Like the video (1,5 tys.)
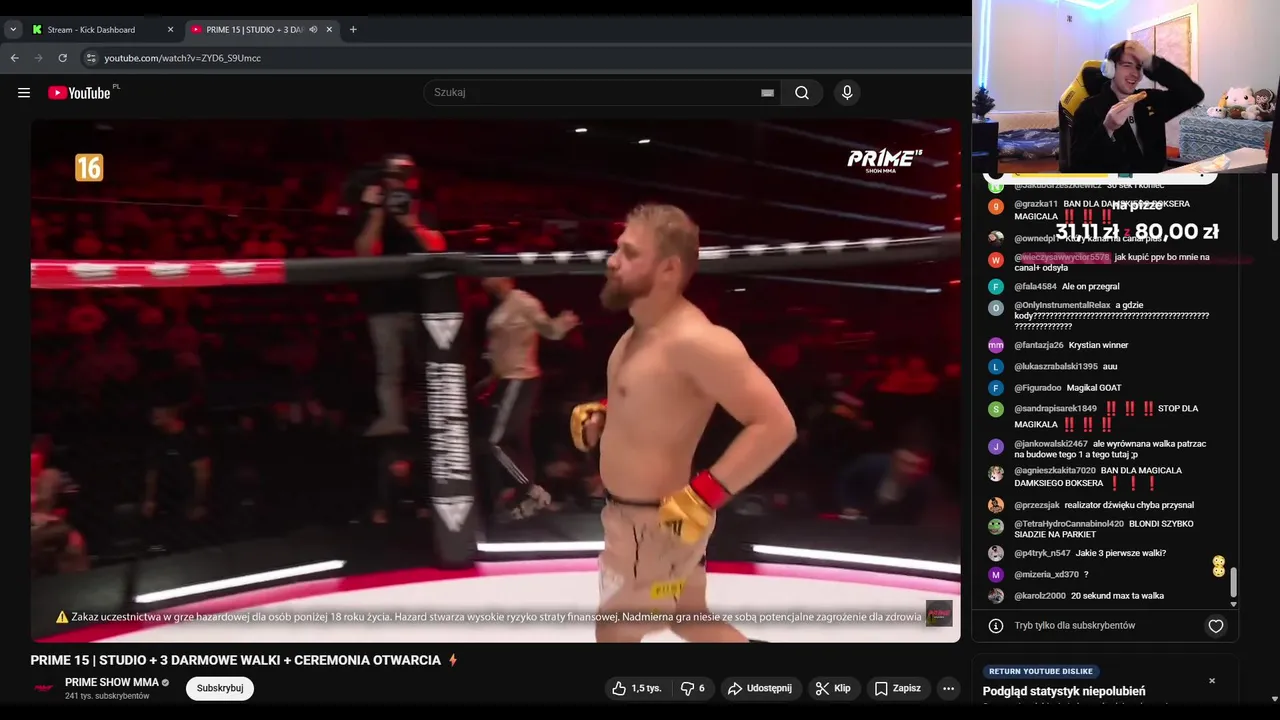This screenshot has width=1280, height=720. (637, 688)
